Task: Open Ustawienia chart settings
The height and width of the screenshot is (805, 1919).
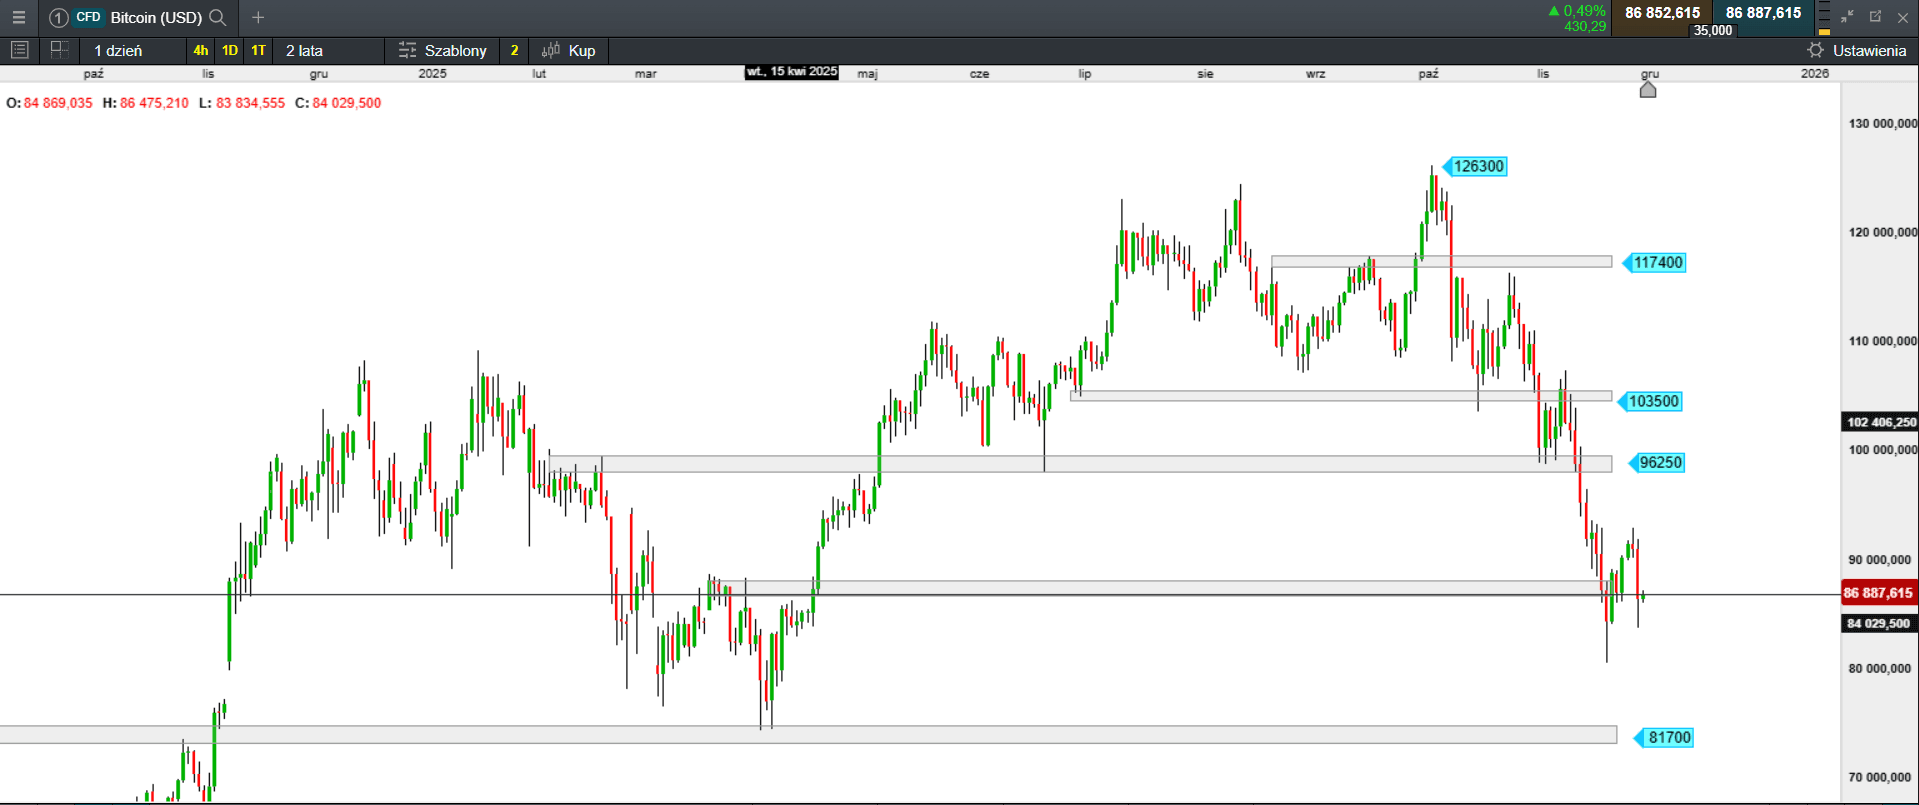Action: [1857, 50]
